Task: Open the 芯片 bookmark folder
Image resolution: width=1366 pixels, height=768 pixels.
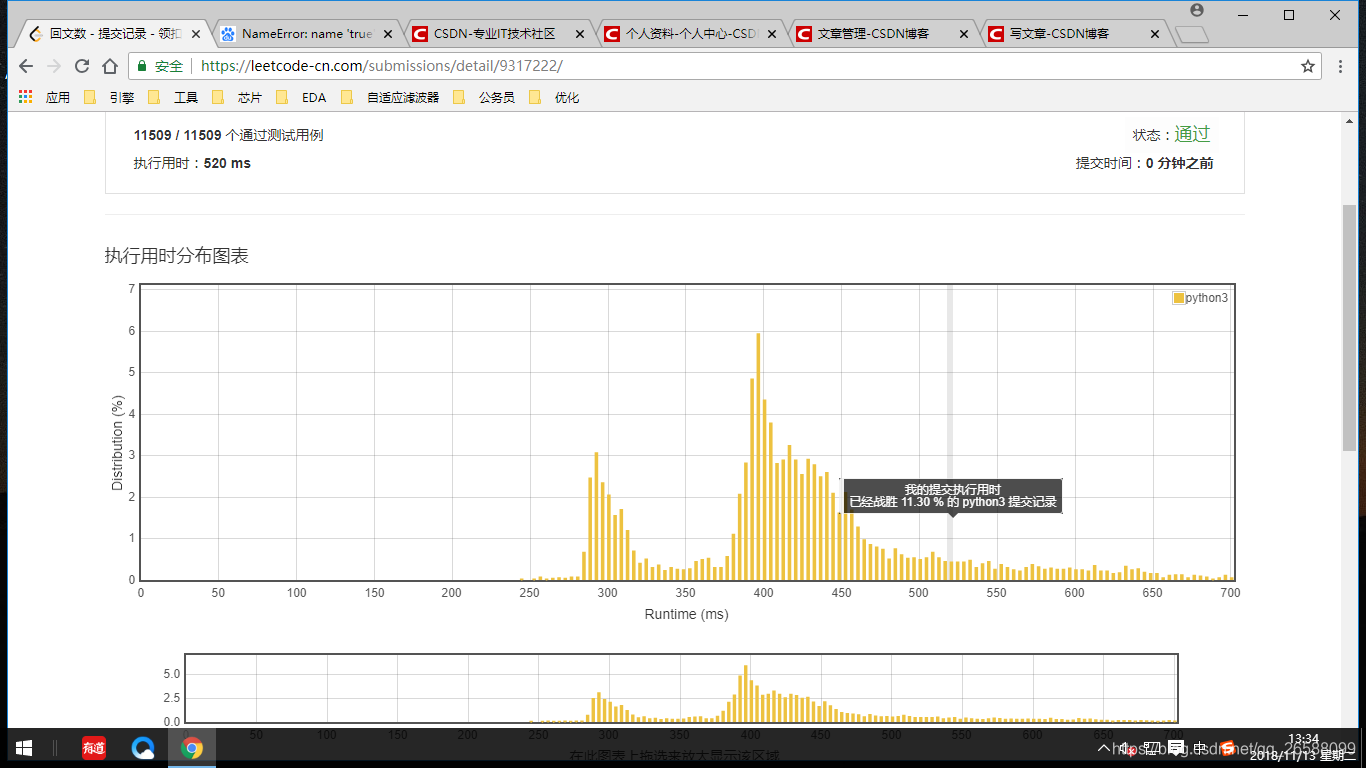Action: click(x=237, y=97)
